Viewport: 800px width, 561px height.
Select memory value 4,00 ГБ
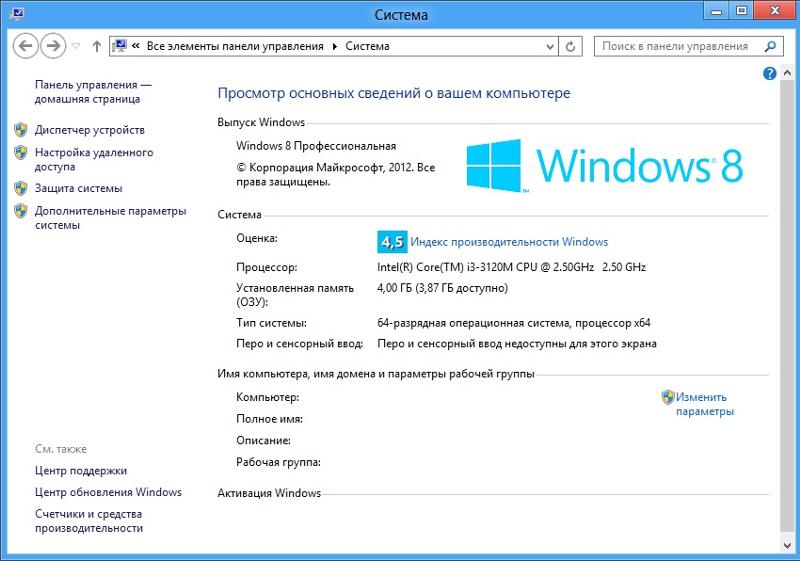394,288
